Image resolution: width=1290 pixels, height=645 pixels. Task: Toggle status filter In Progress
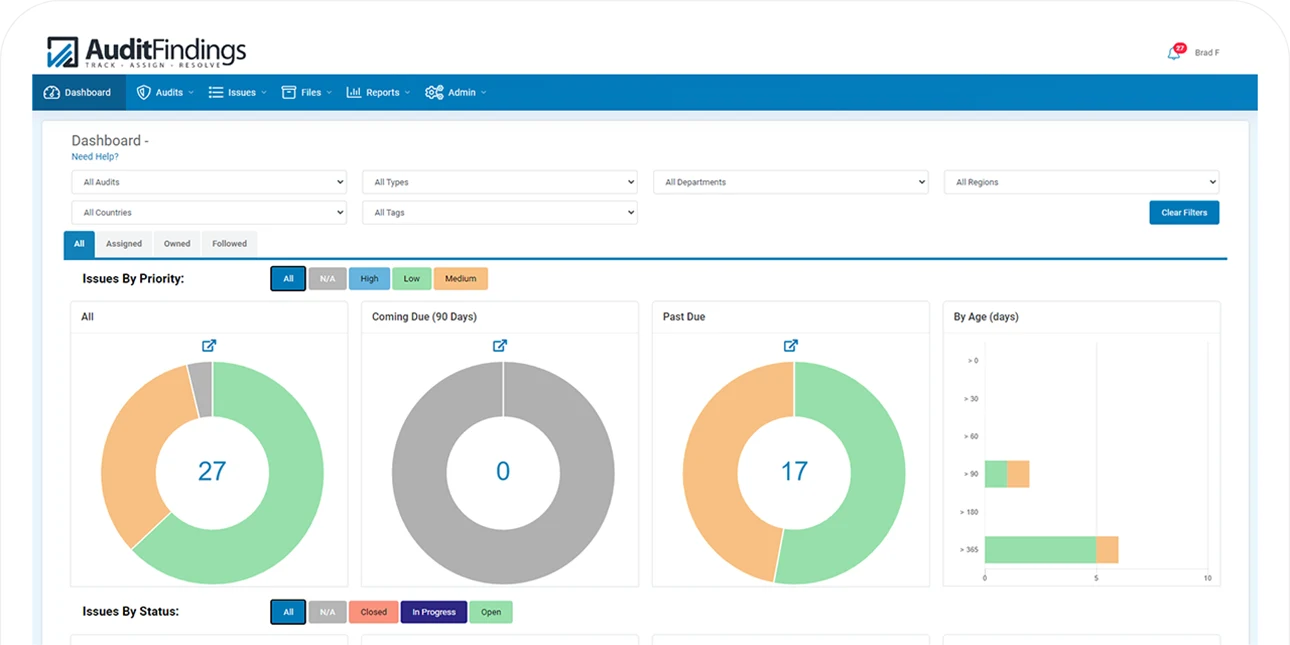(434, 612)
